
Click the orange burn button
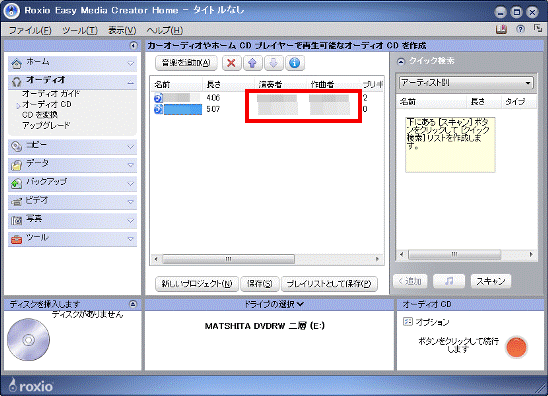pyautogui.click(x=516, y=347)
